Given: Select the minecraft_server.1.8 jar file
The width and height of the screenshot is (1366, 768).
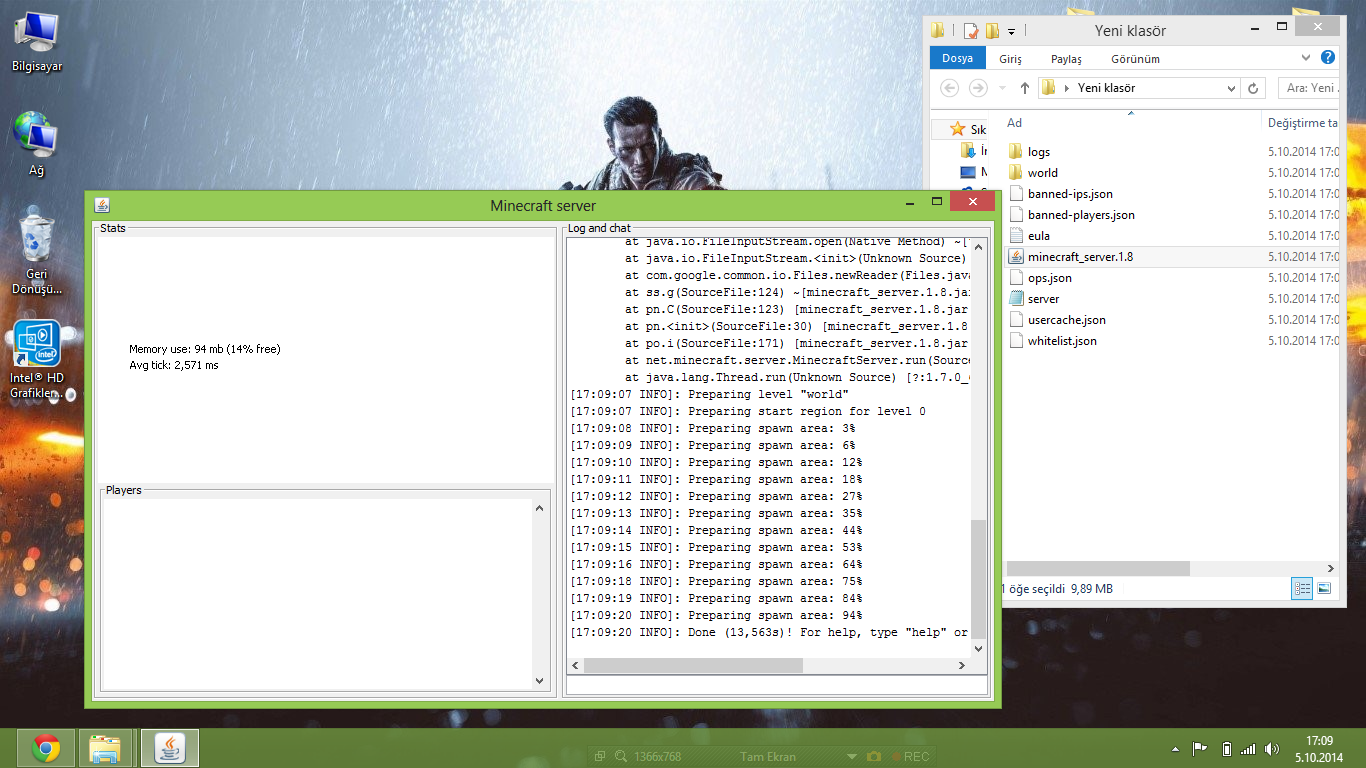Looking at the screenshot, I should 1080,257.
